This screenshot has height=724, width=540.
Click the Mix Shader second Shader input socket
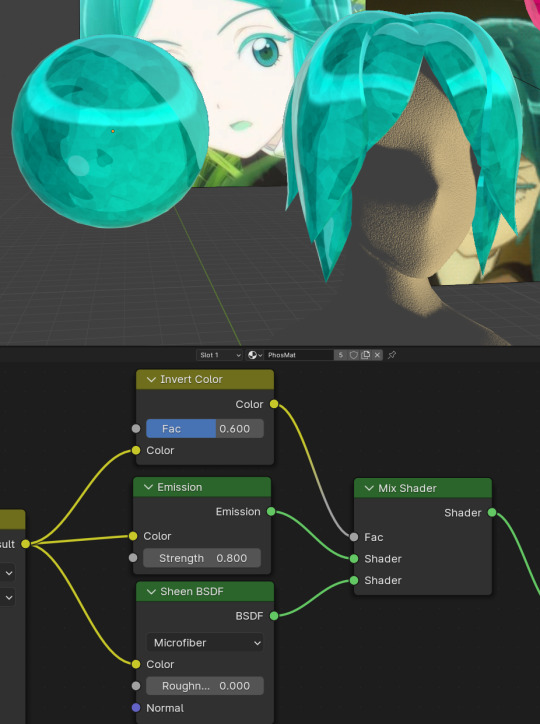[x=354, y=580]
